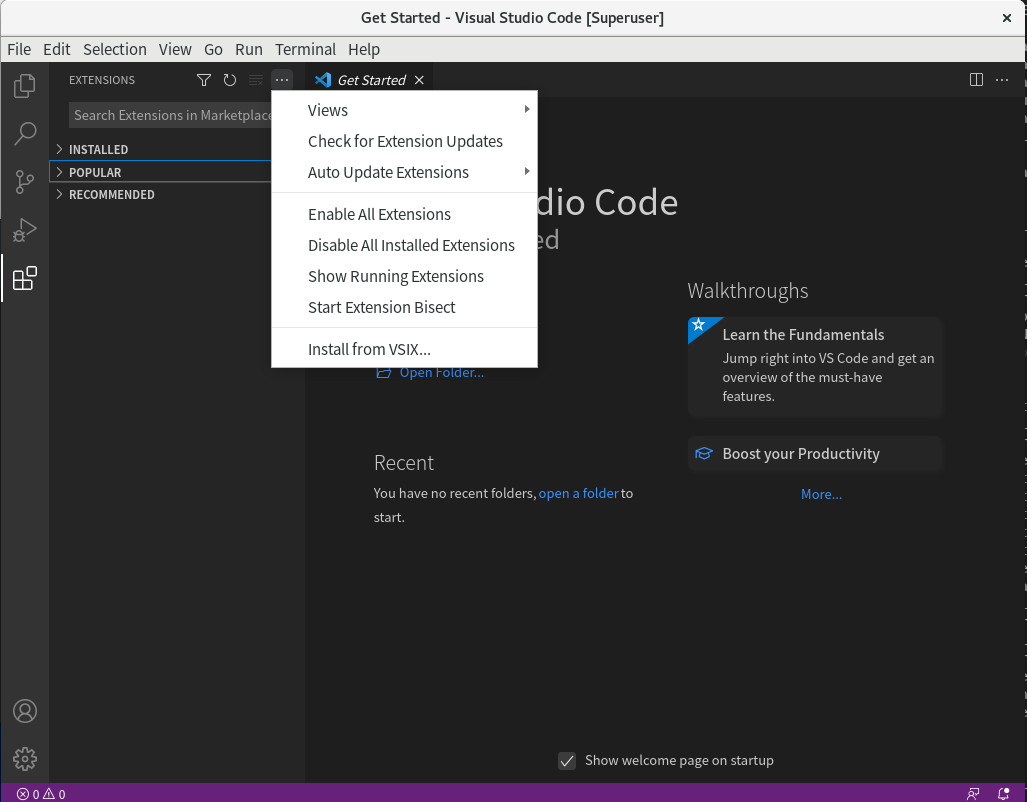Refresh the extensions list
Viewport: 1027px width, 802px height.
point(230,80)
